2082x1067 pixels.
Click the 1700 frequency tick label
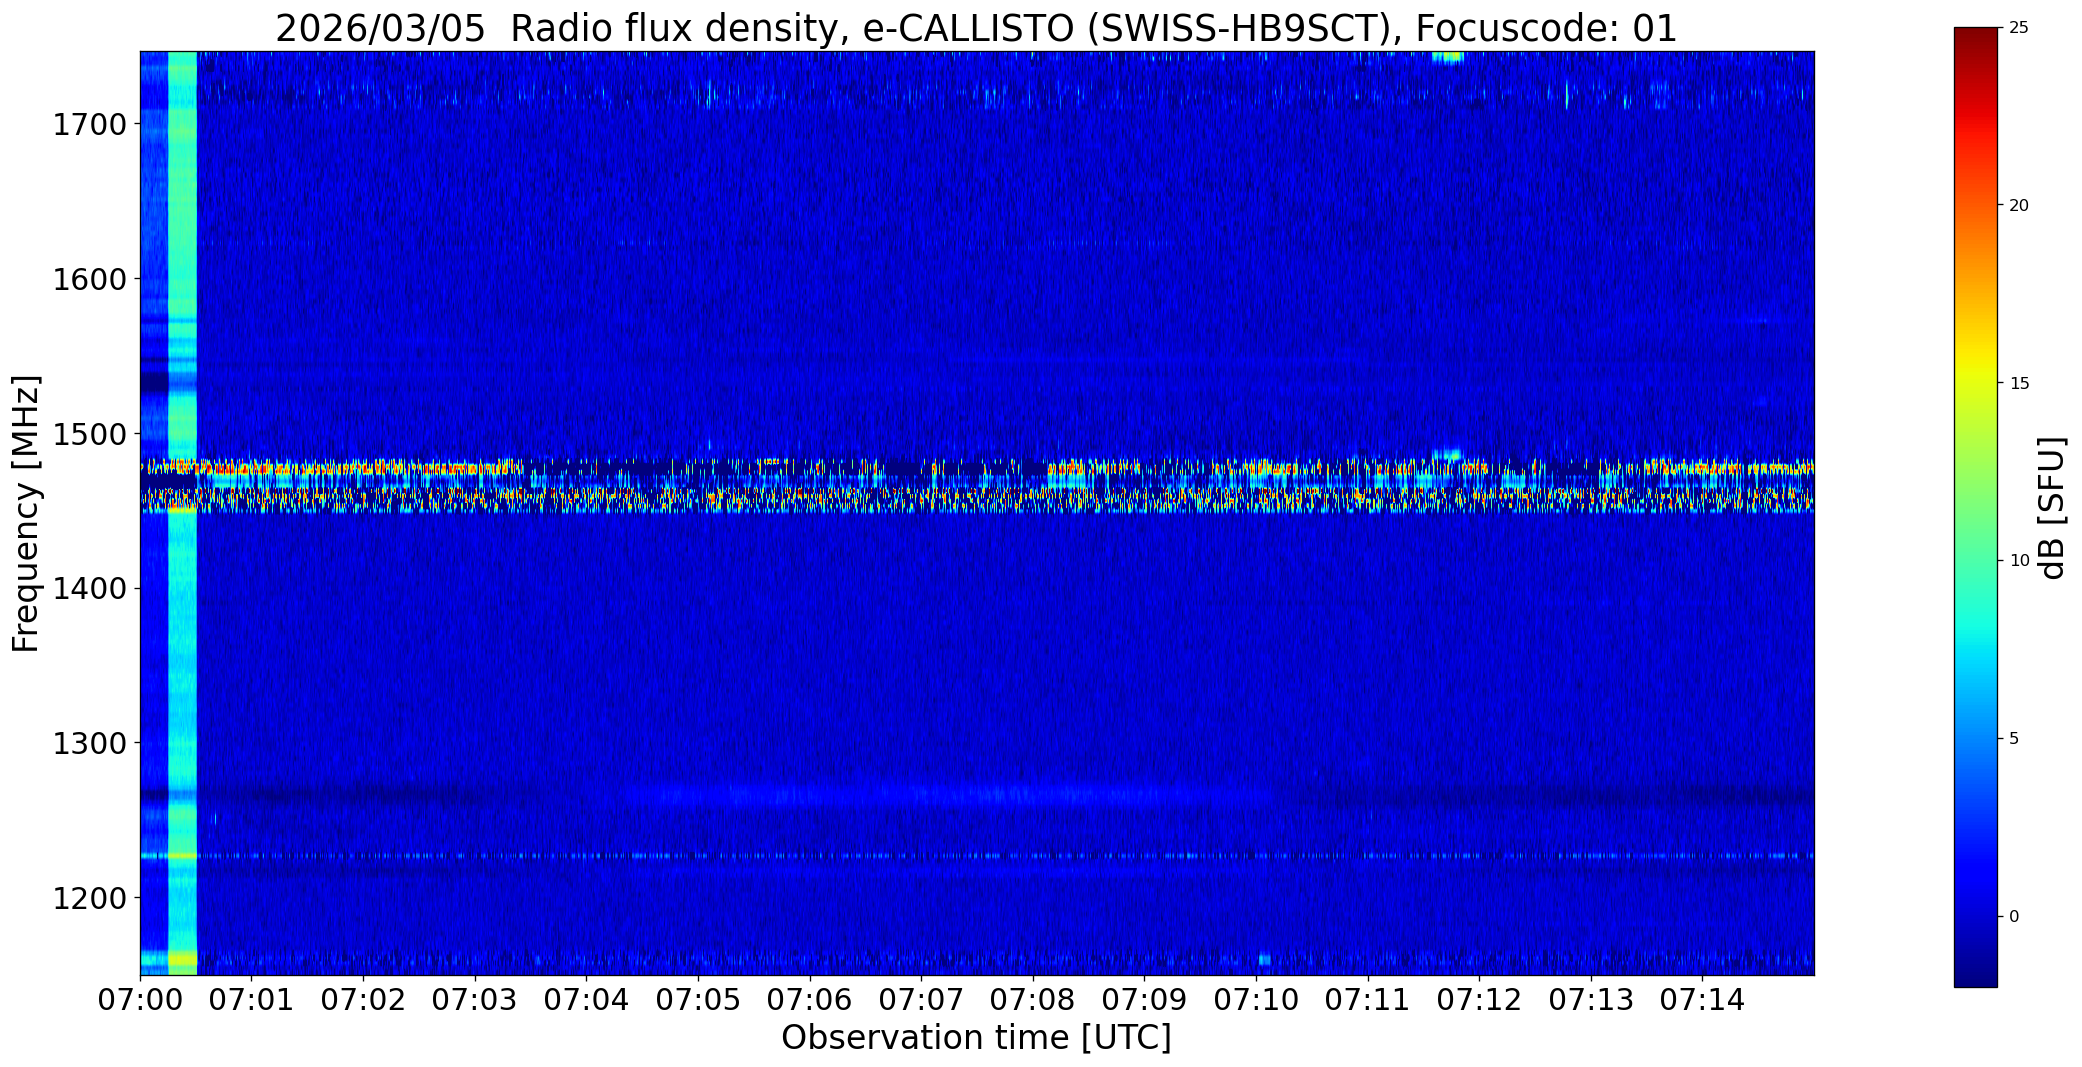90,125
